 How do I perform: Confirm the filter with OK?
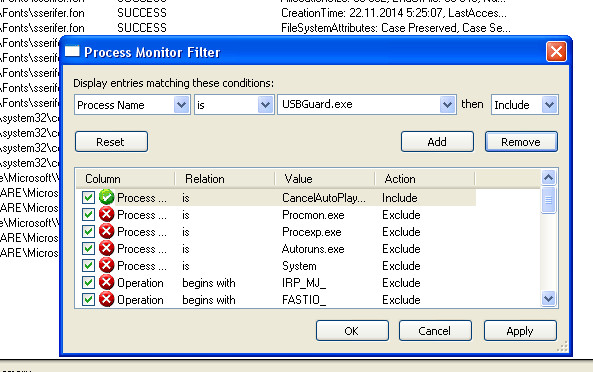pyautogui.click(x=352, y=331)
